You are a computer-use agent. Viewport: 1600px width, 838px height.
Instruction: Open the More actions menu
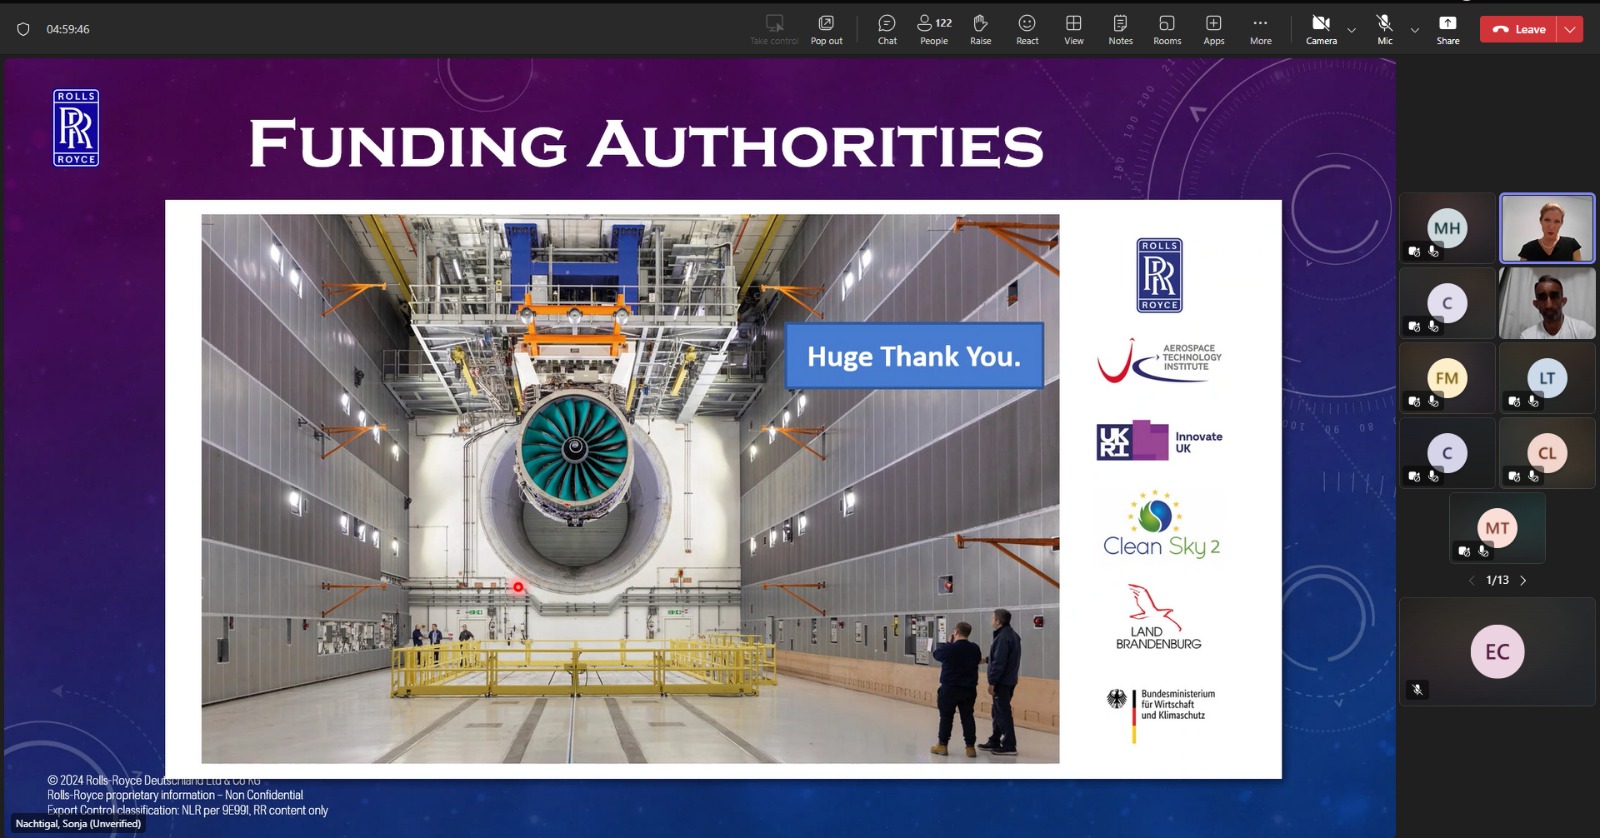1260,29
